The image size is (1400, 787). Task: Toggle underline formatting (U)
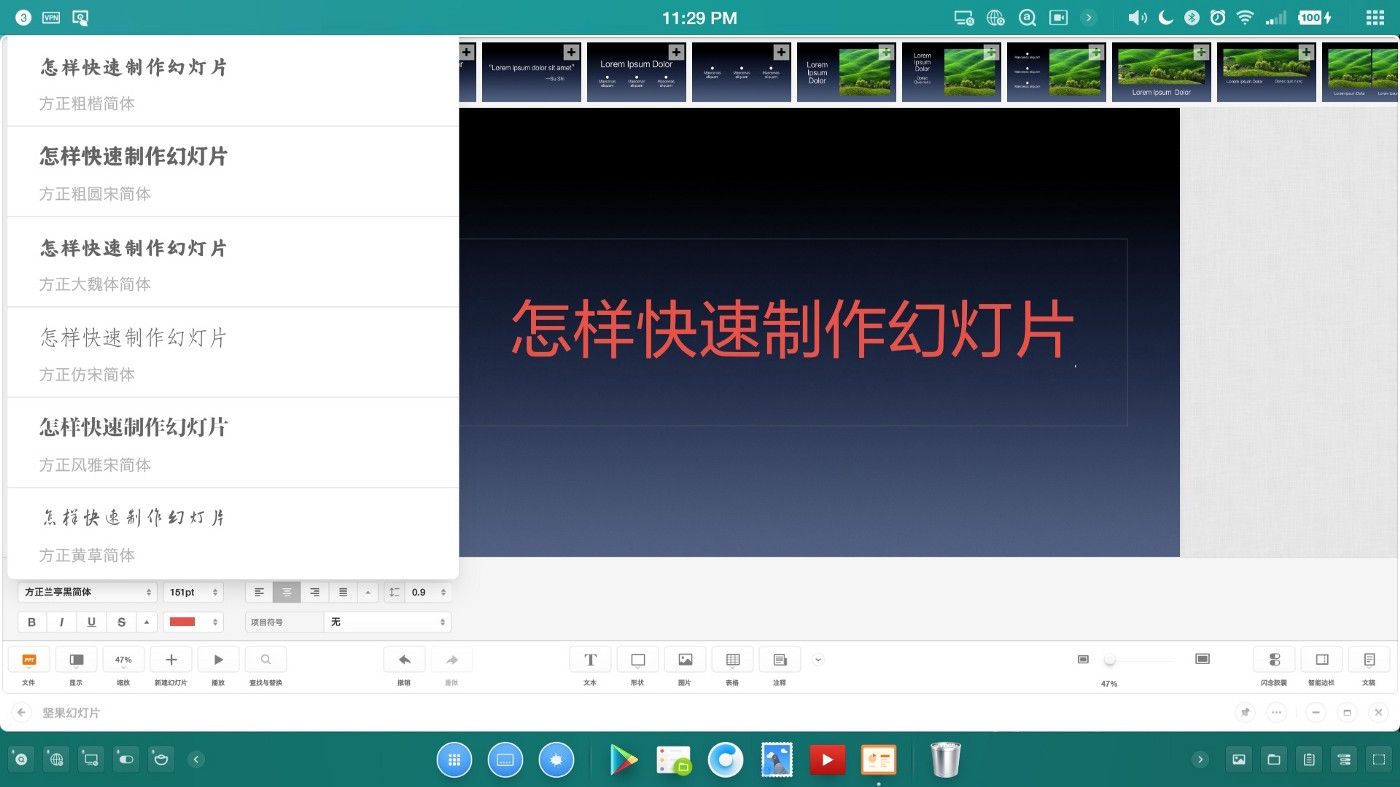tap(92, 622)
